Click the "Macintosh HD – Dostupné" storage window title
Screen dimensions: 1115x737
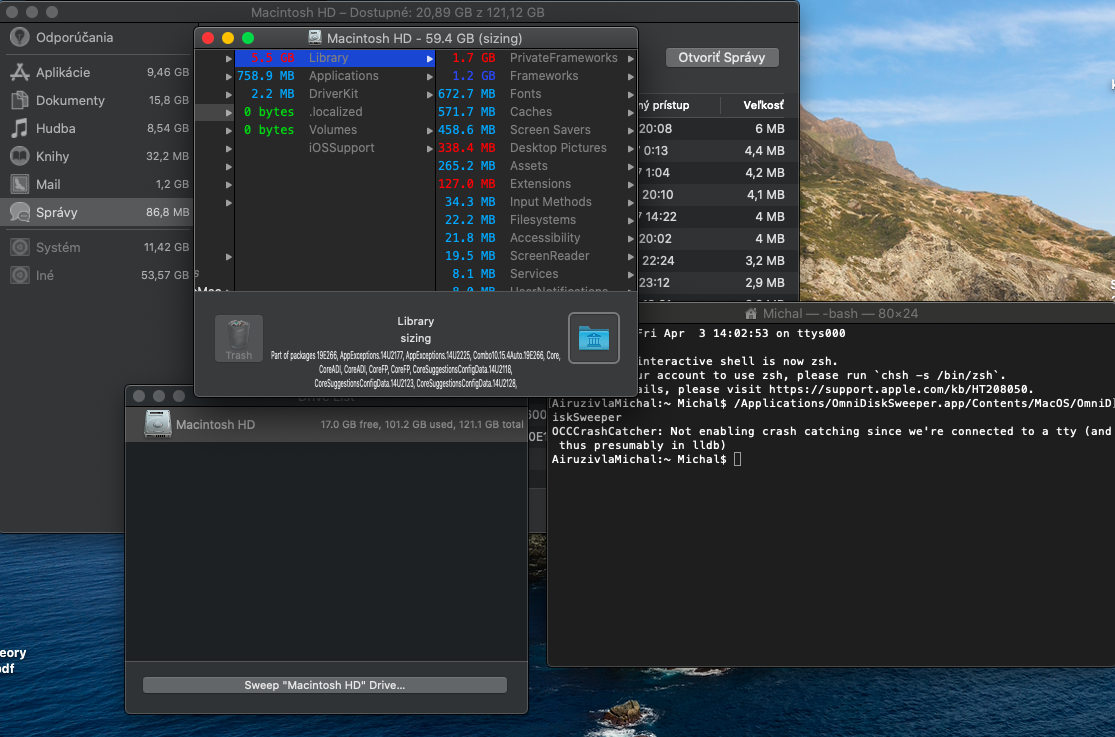point(398,12)
